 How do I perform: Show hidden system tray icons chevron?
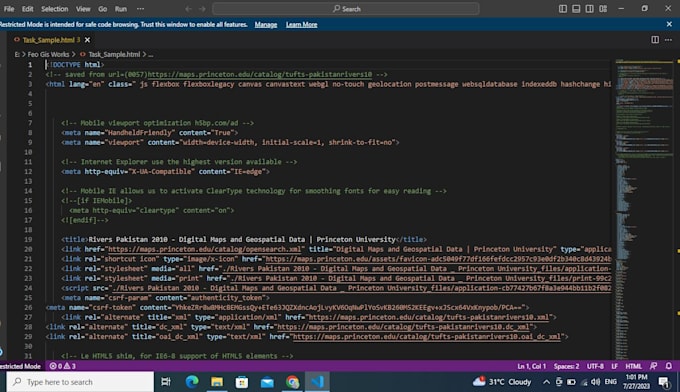coord(546,382)
